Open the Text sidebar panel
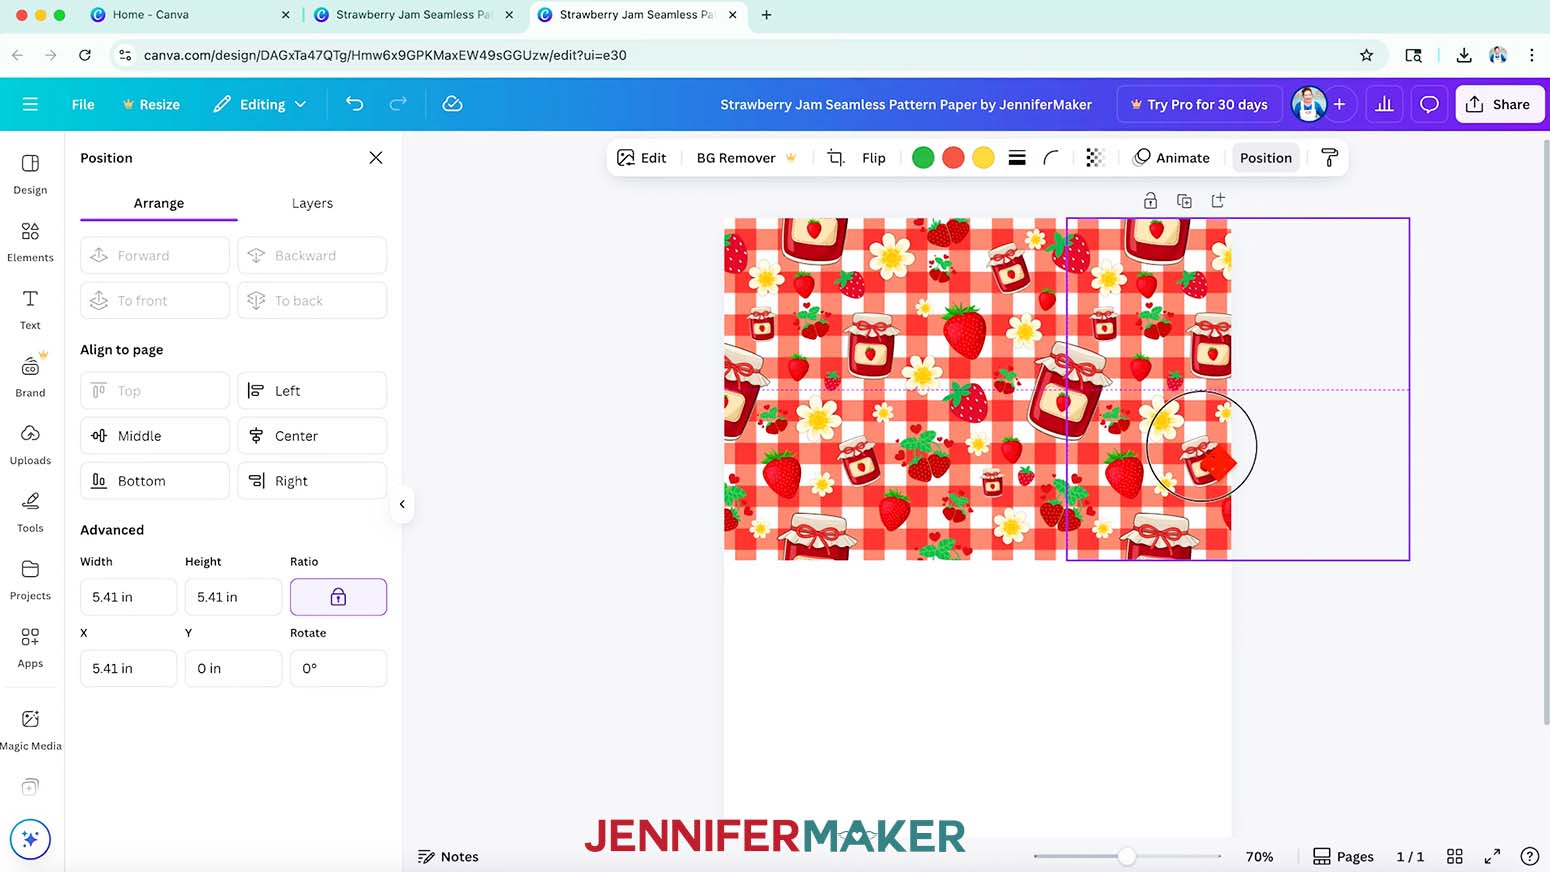 coord(30,310)
